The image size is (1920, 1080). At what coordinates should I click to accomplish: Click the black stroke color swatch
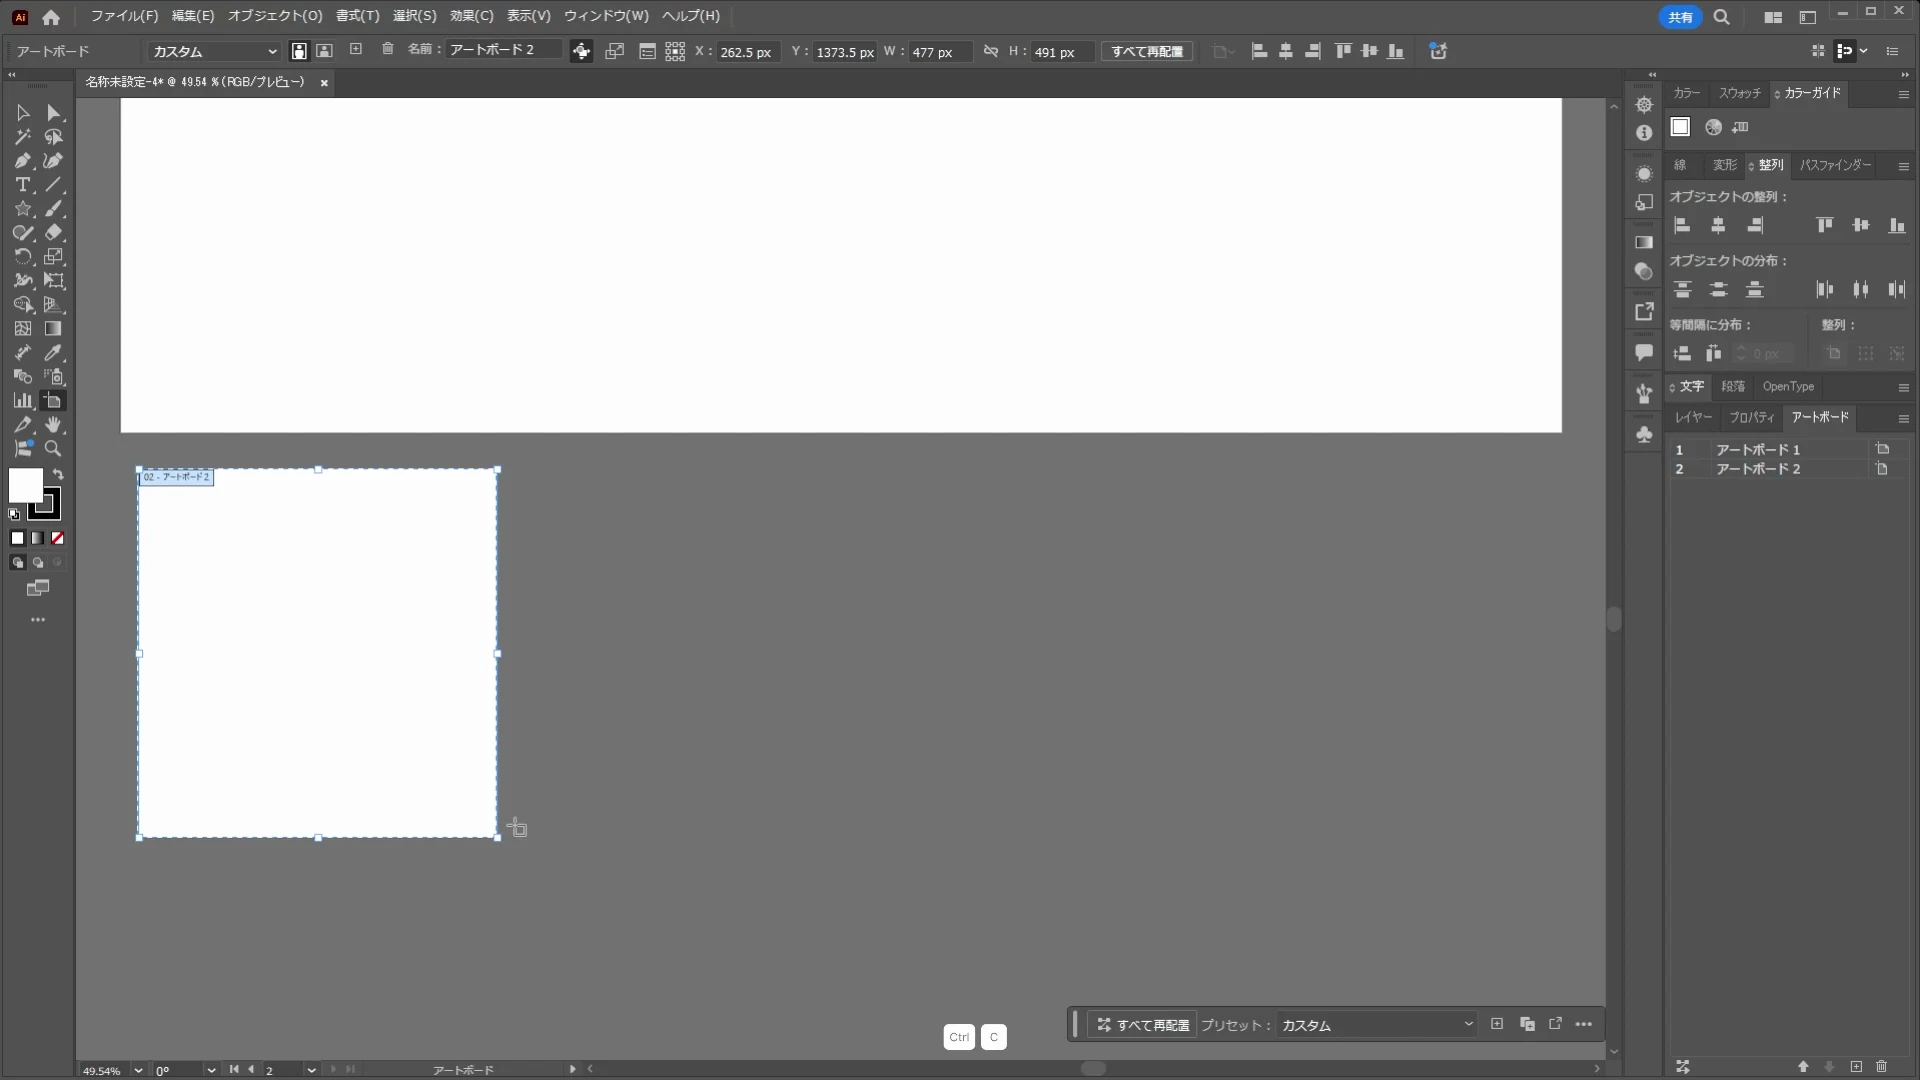point(45,504)
